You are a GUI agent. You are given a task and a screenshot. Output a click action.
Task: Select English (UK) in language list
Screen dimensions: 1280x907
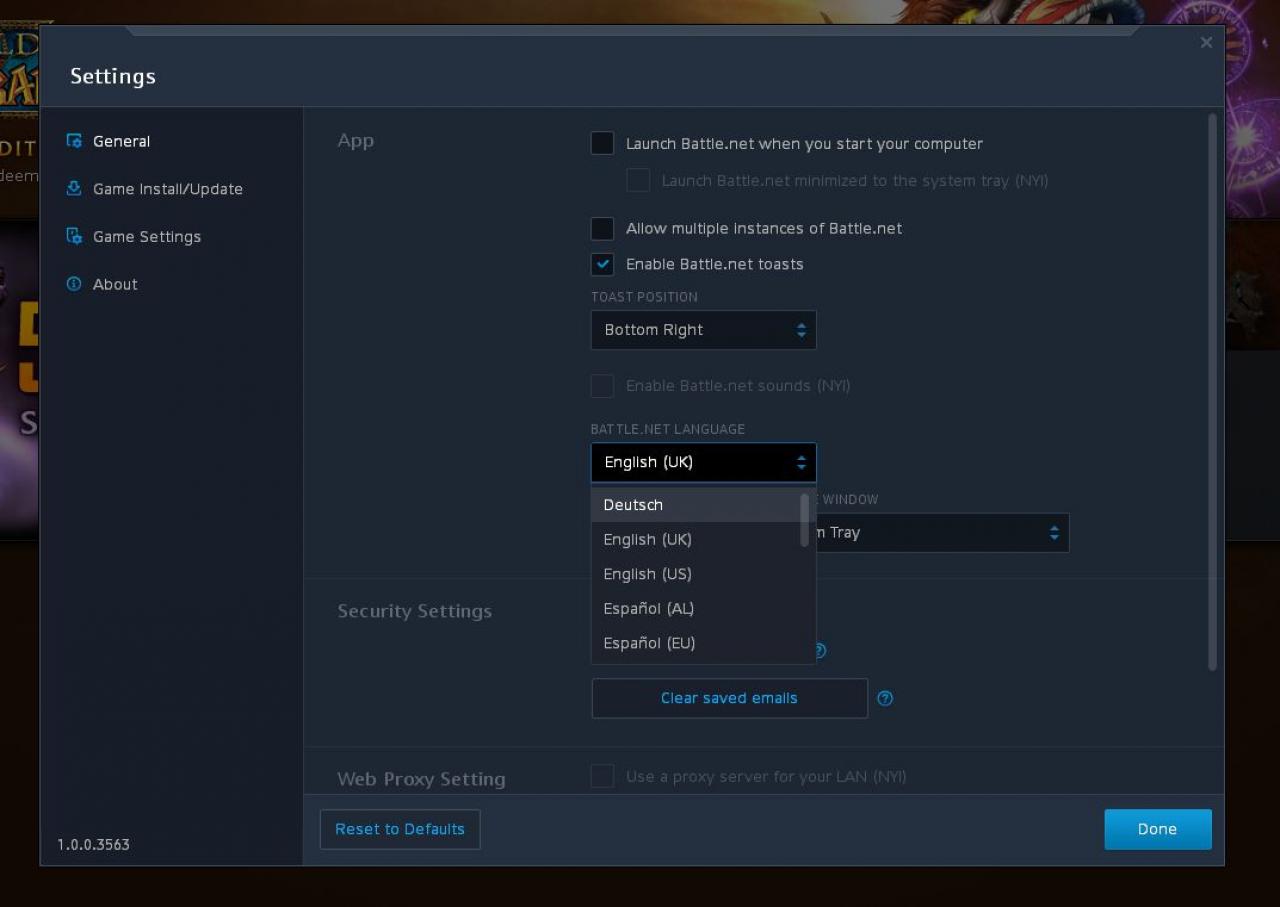click(695, 539)
